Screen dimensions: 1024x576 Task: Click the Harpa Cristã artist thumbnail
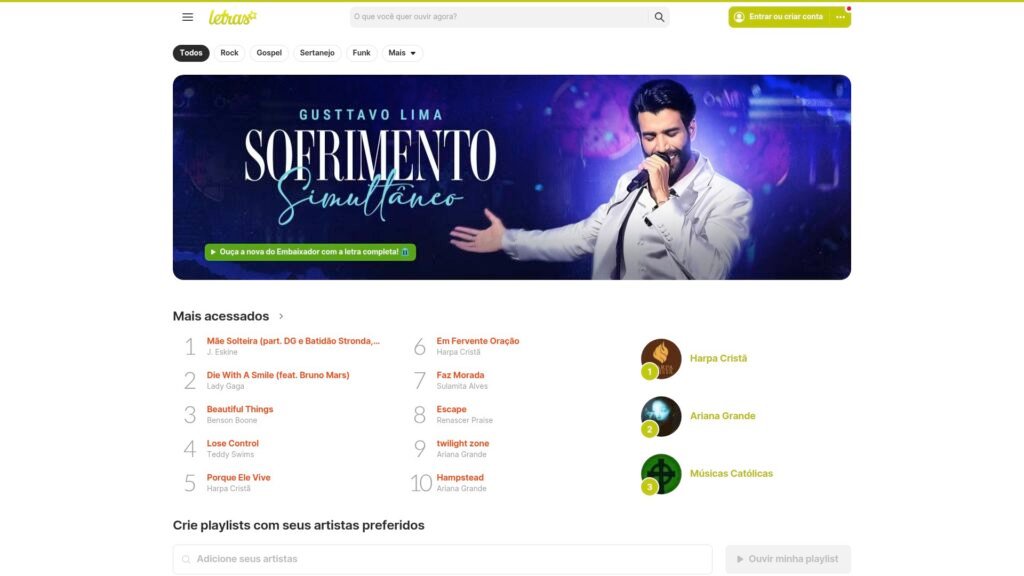pos(661,359)
